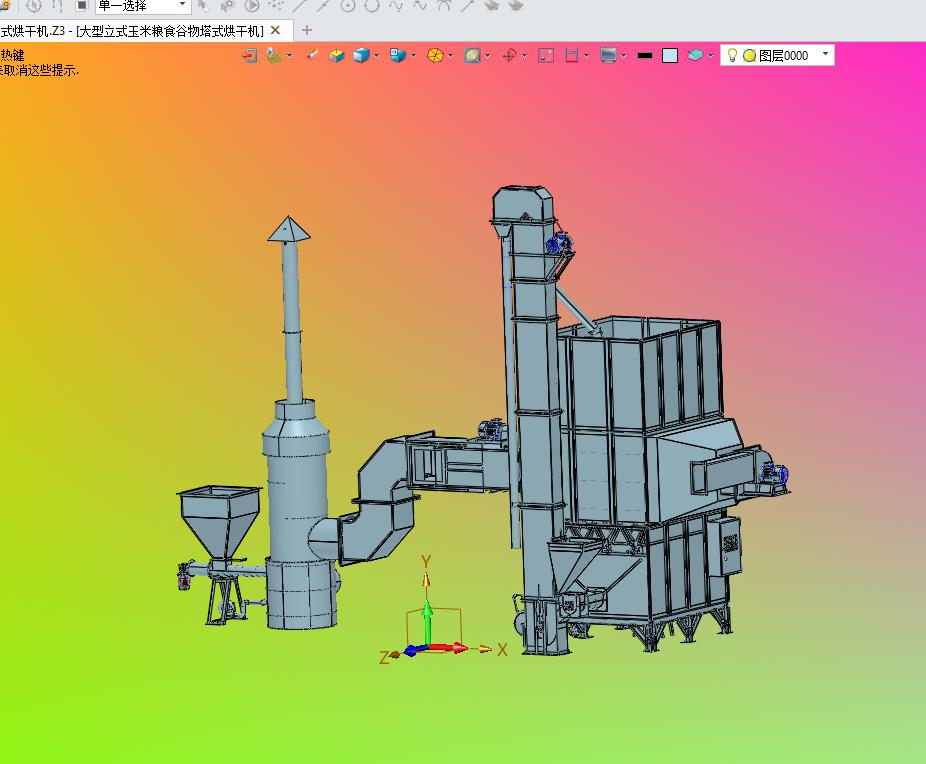
Task: Click the 取消这些提示 hint link
Action: click(41, 70)
